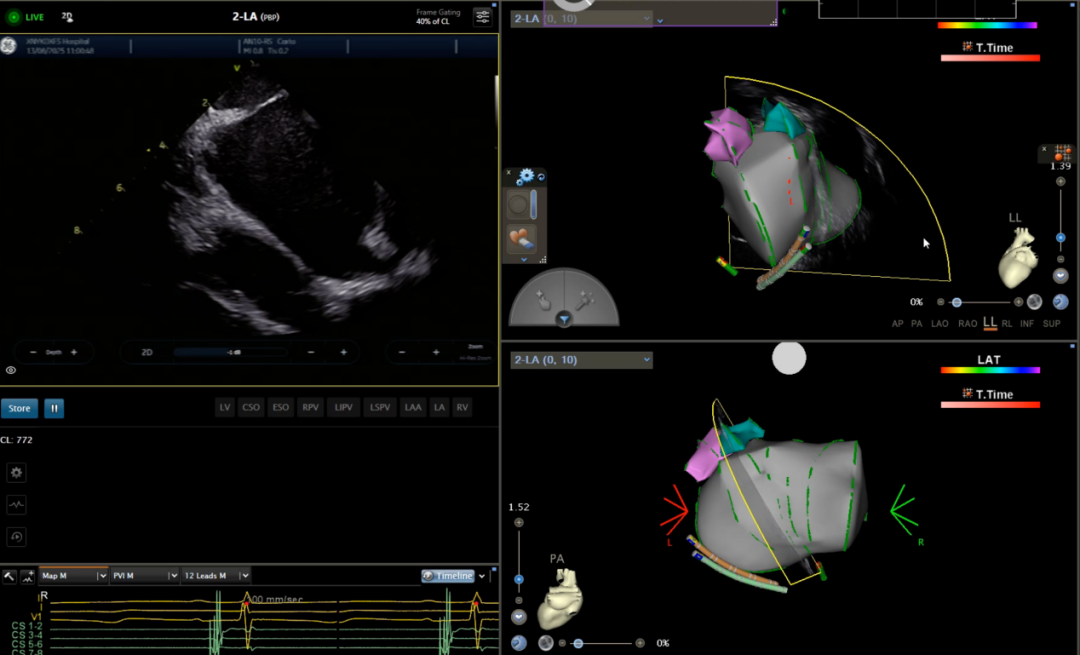Select the LAA anatomy label button
Image resolution: width=1080 pixels, height=655 pixels.
click(412, 408)
